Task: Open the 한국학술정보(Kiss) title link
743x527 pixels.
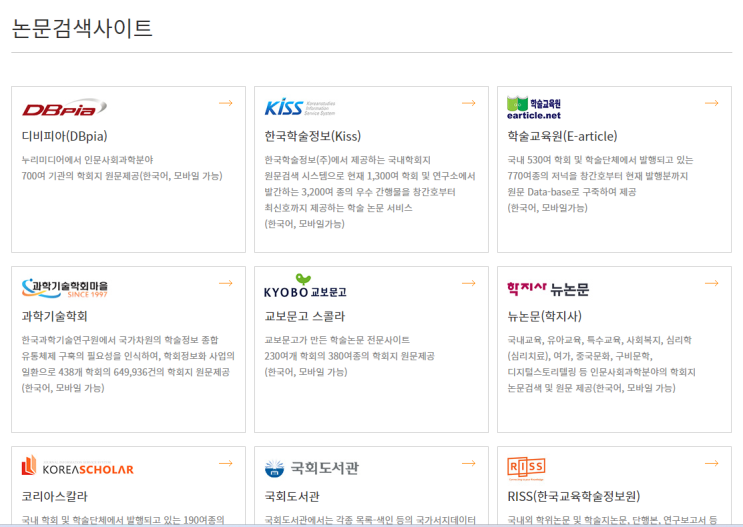Action: pyautogui.click(x=313, y=136)
